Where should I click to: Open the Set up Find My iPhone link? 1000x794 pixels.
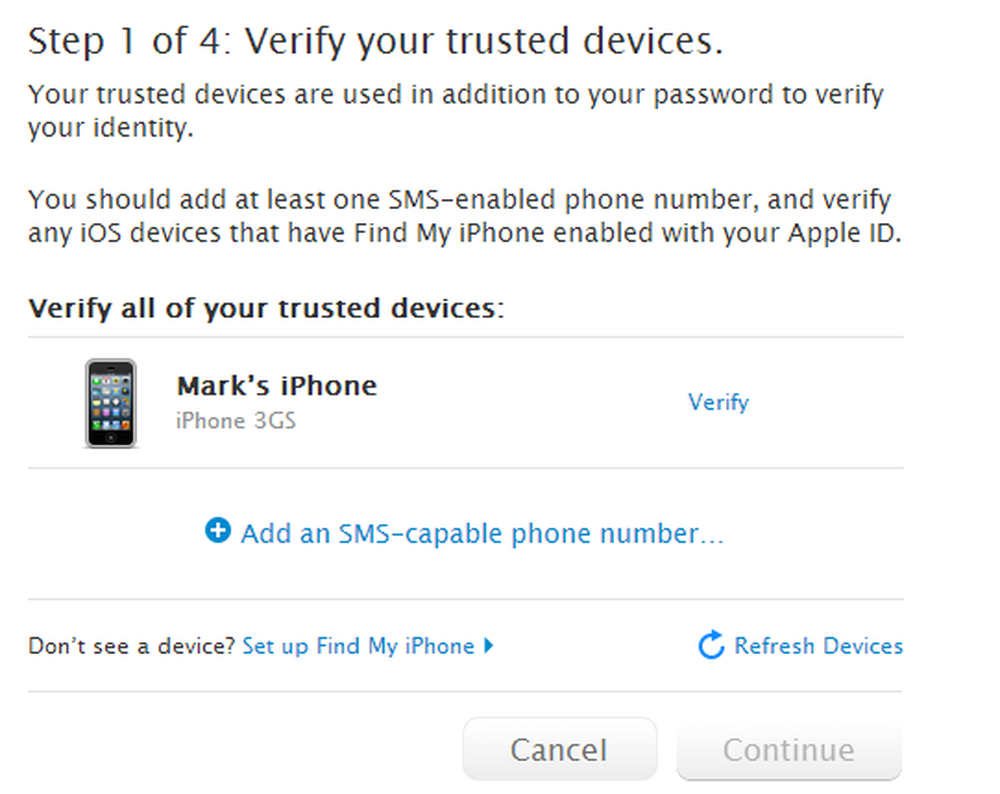(x=358, y=646)
